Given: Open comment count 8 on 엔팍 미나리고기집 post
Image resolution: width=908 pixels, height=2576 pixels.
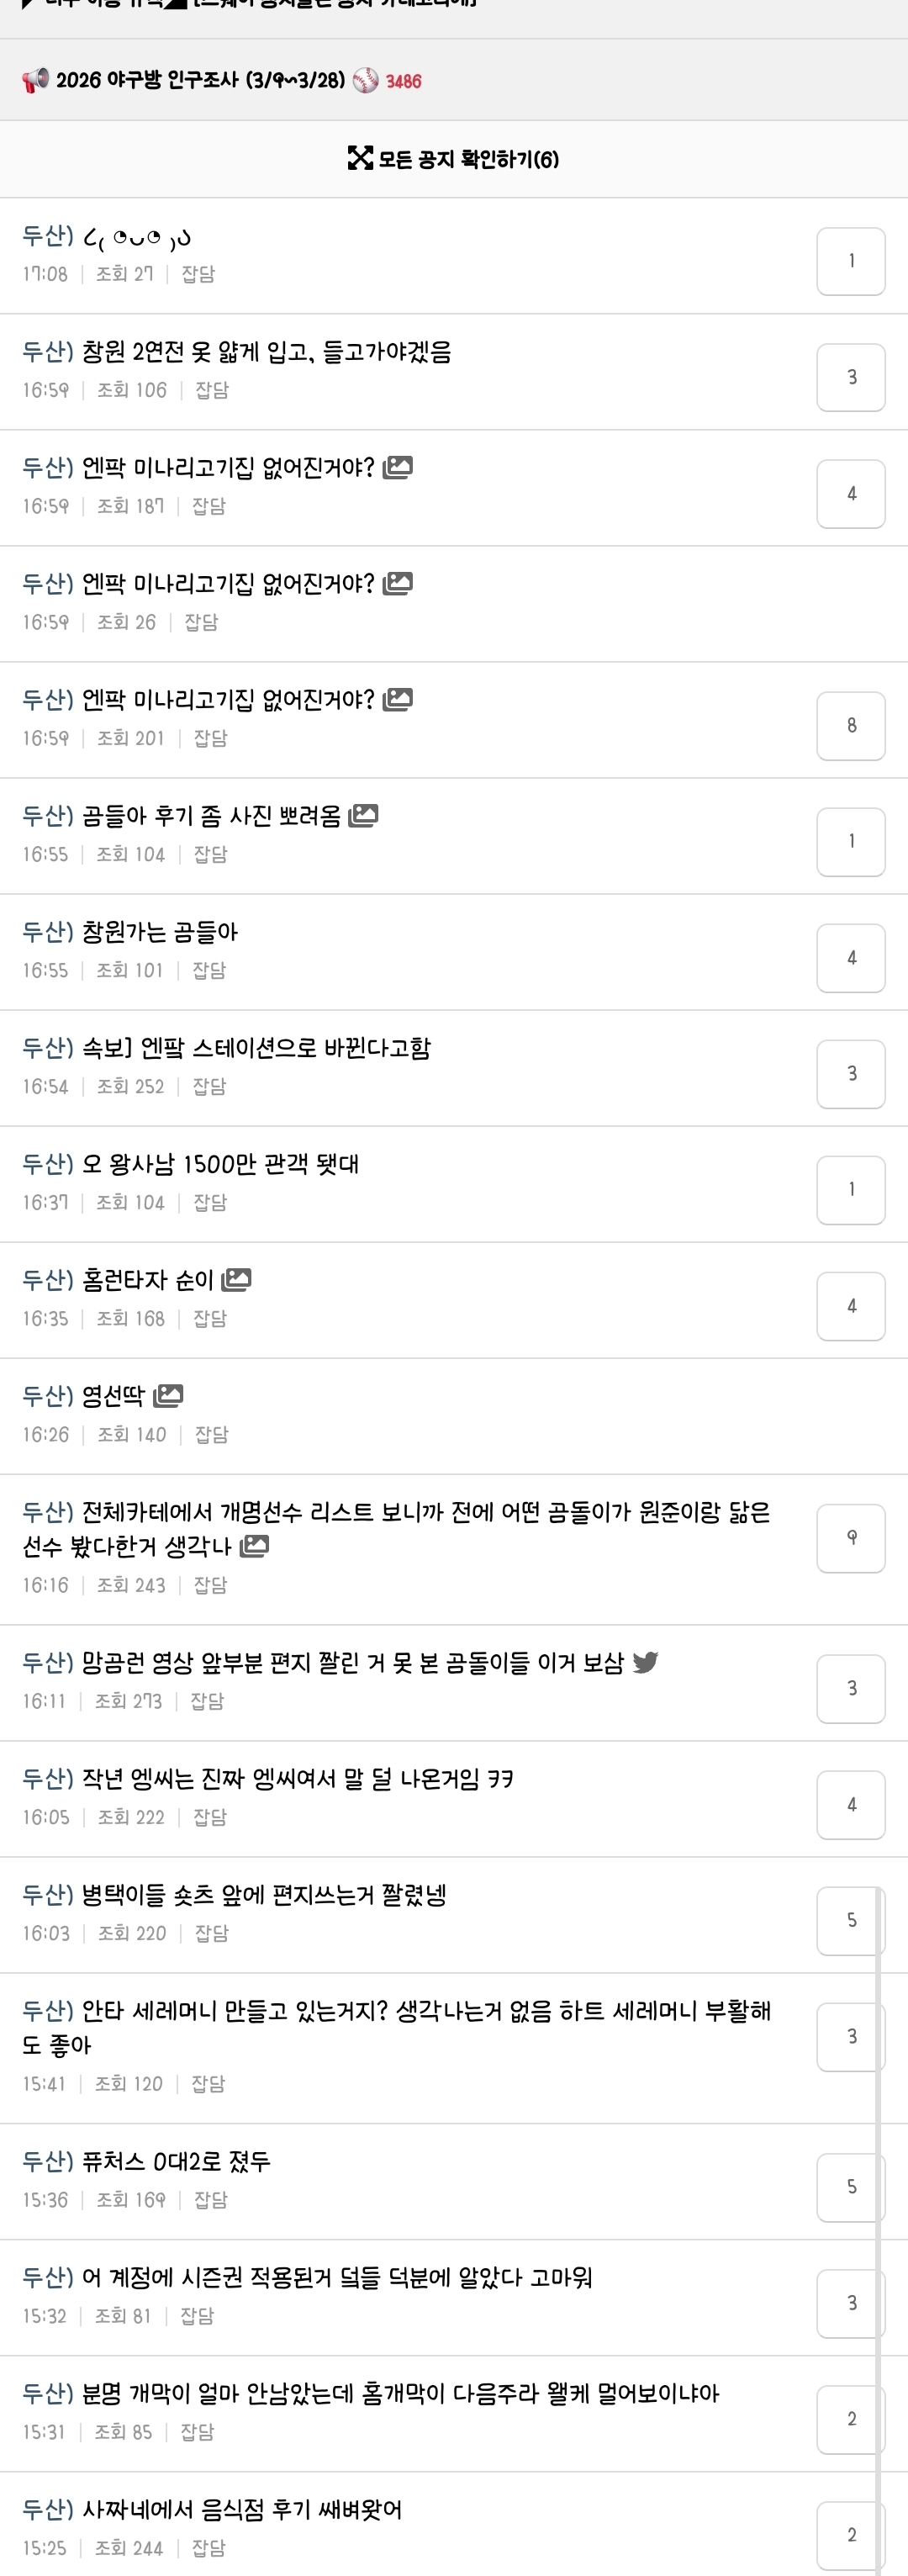Looking at the screenshot, I should (850, 725).
